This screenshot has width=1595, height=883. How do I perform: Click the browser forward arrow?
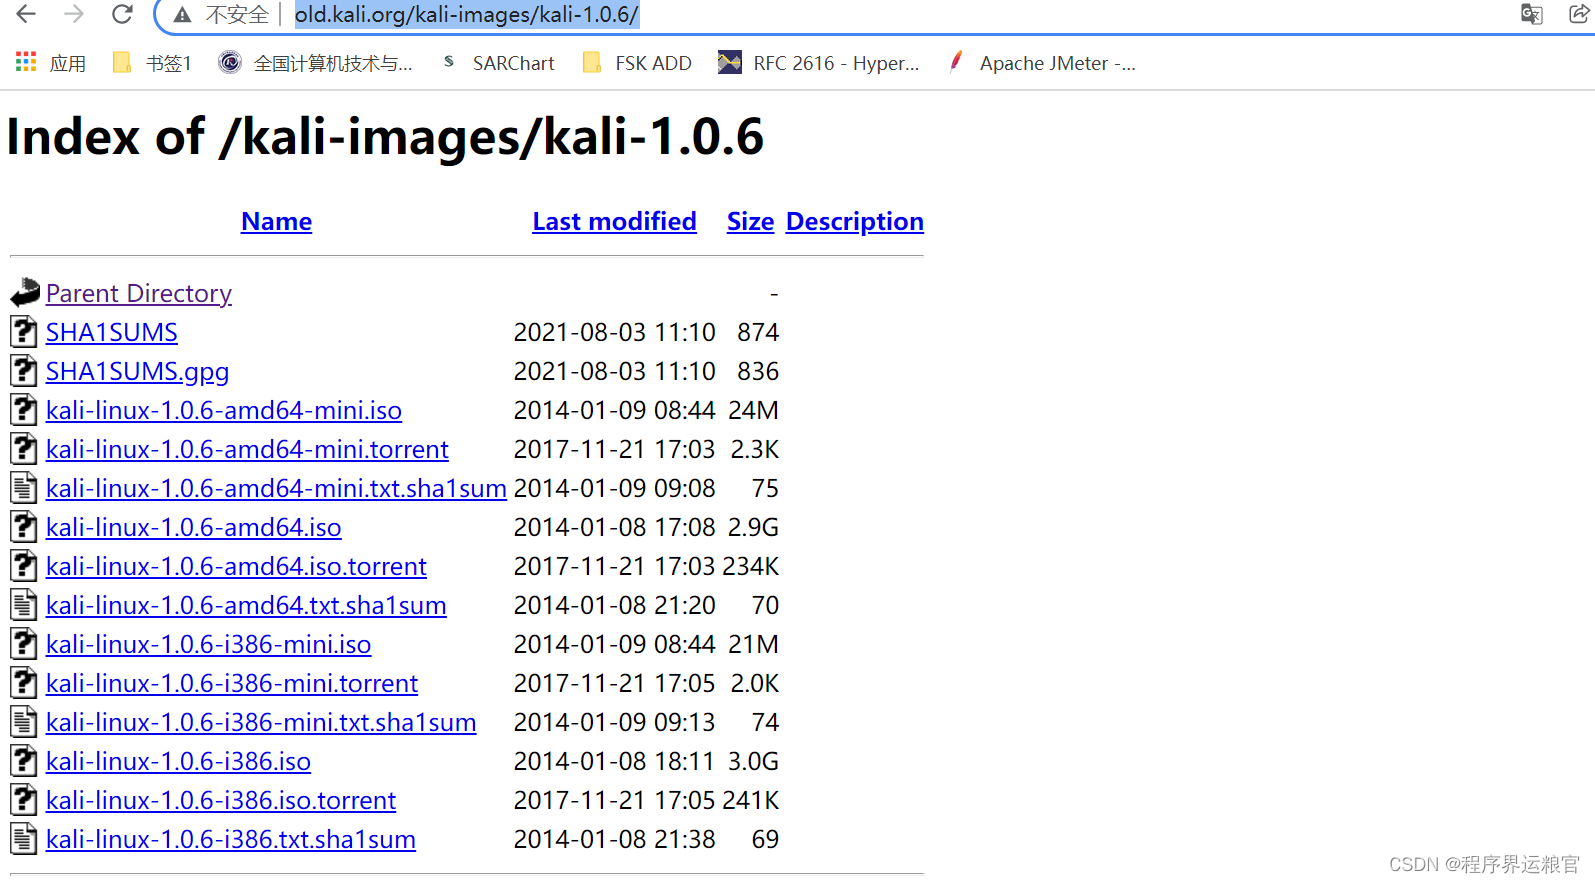[74, 14]
